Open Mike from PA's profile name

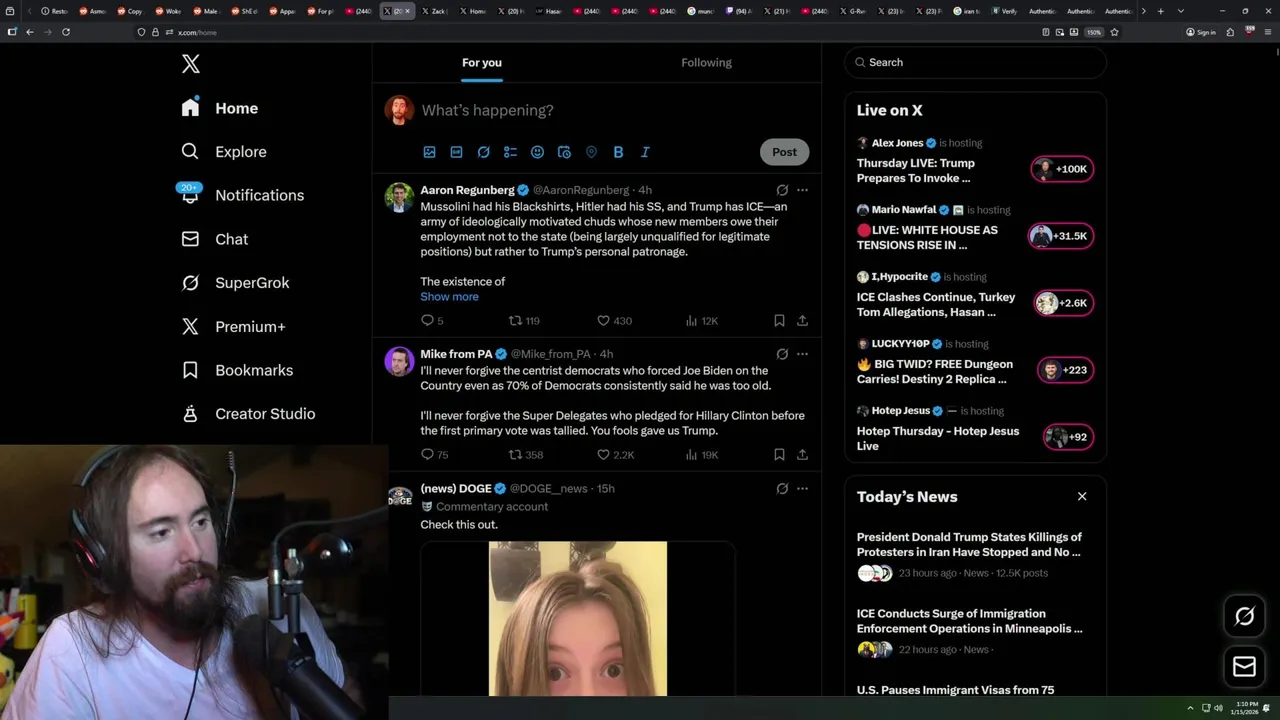click(x=456, y=354)
